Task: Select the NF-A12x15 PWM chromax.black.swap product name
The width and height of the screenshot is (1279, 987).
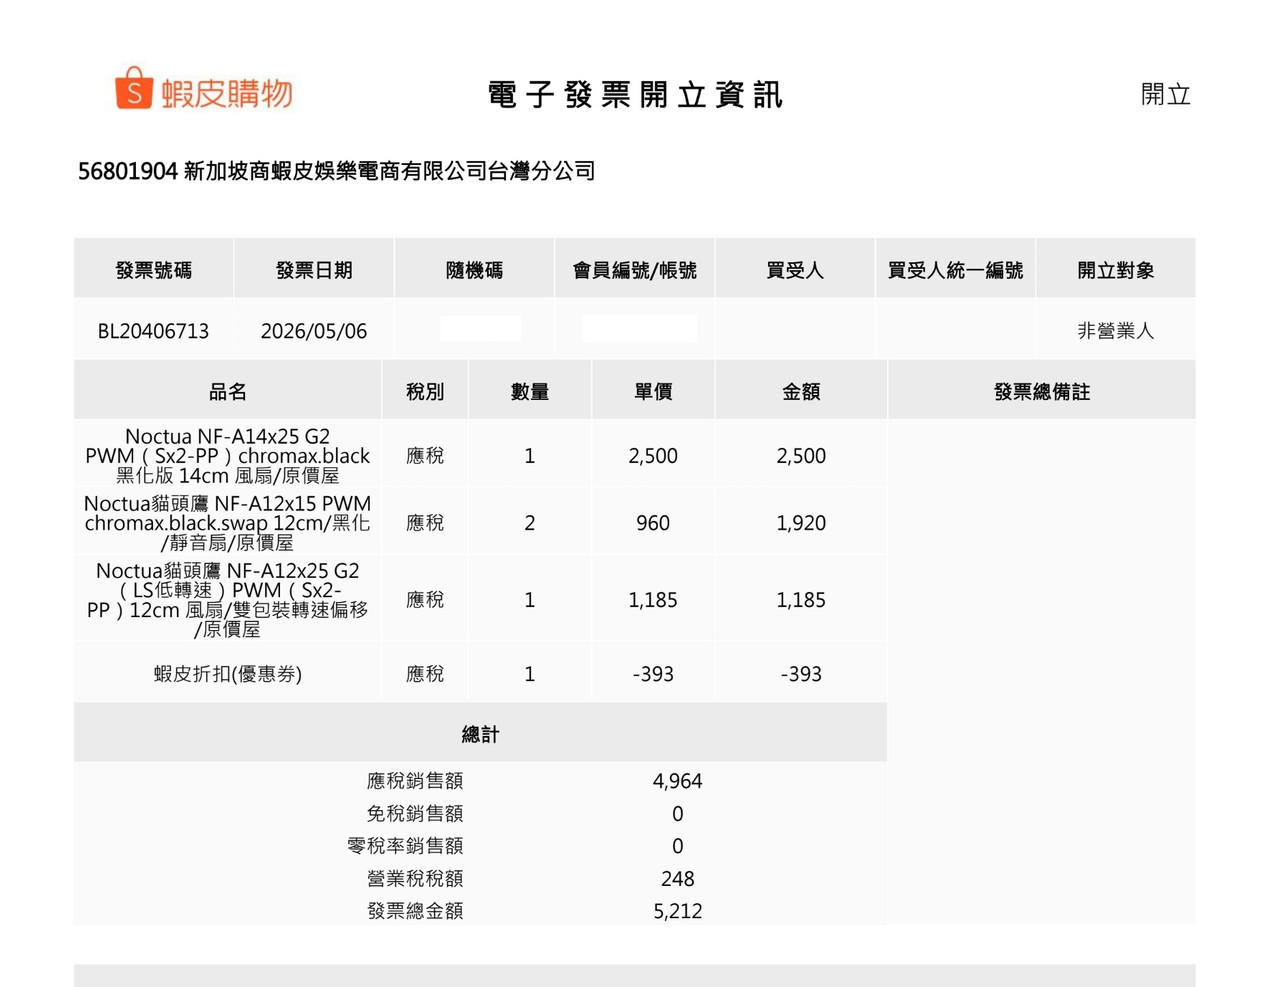Action: pos(228,523)
